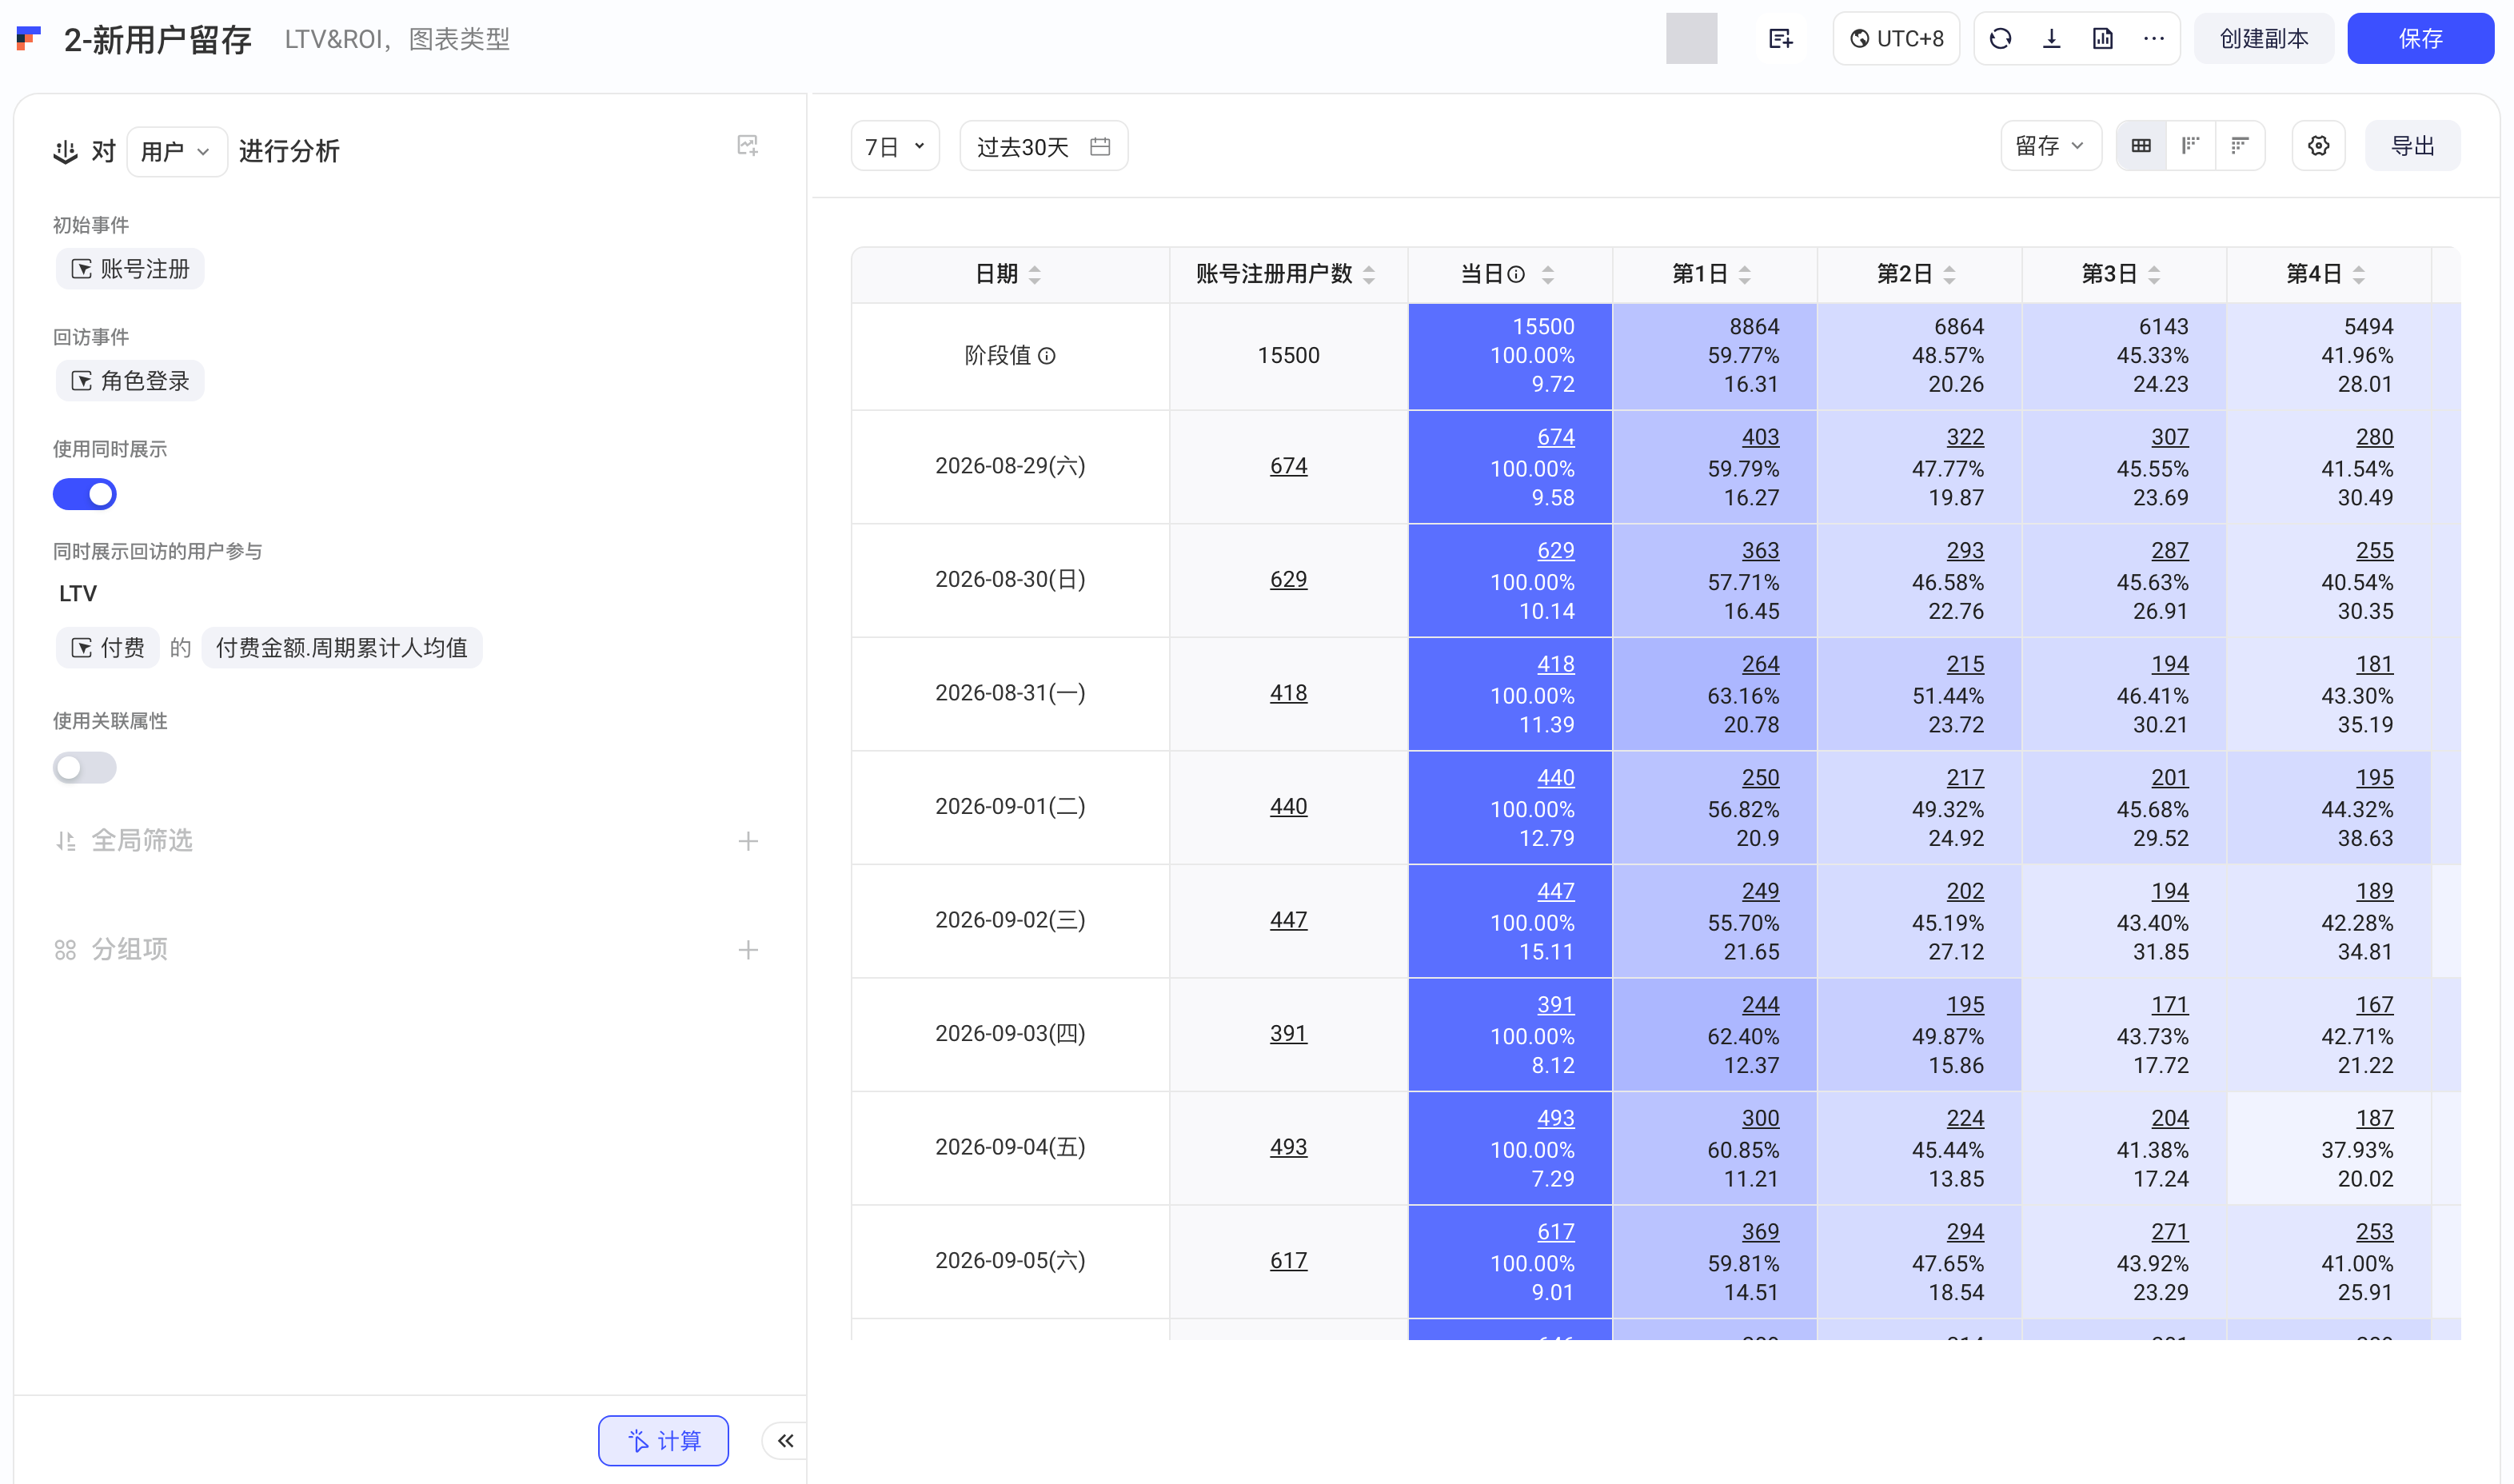The height and width of the screenshot is (1484, 2514).
Task: Click 创建副本 button
Action: tap(2263, 39)
